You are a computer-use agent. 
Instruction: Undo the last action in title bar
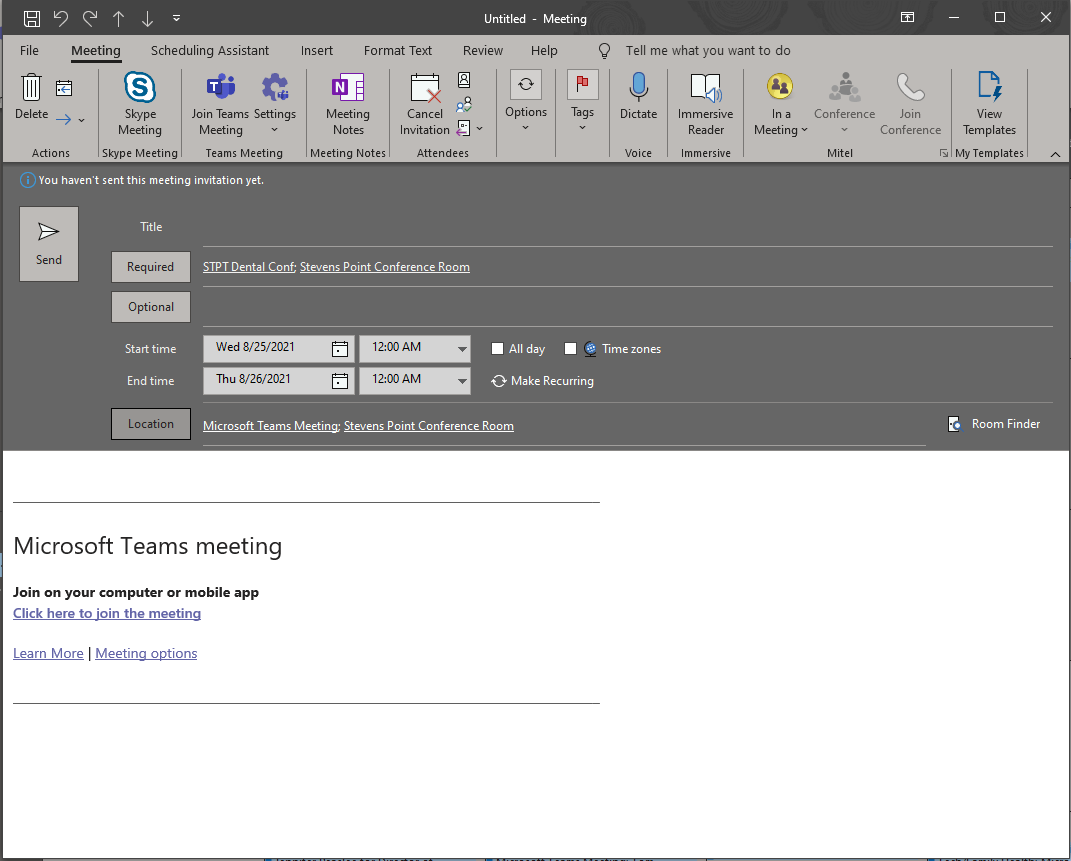click(61, 18)
